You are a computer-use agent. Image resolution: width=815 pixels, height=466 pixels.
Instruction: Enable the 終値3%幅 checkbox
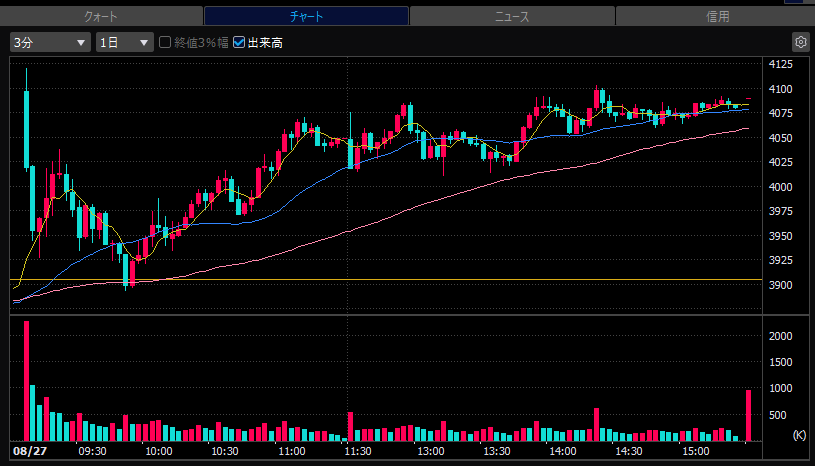[165, 42]
